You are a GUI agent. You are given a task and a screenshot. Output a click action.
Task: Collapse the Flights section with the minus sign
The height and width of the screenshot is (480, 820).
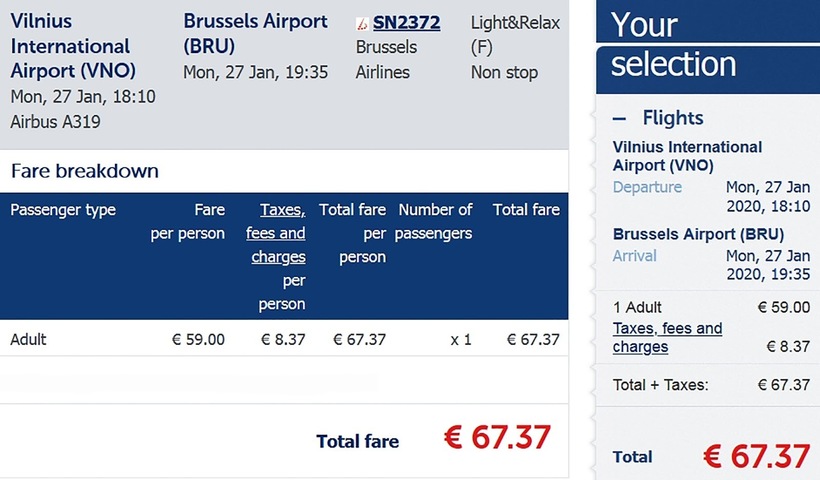pos(620,118)
